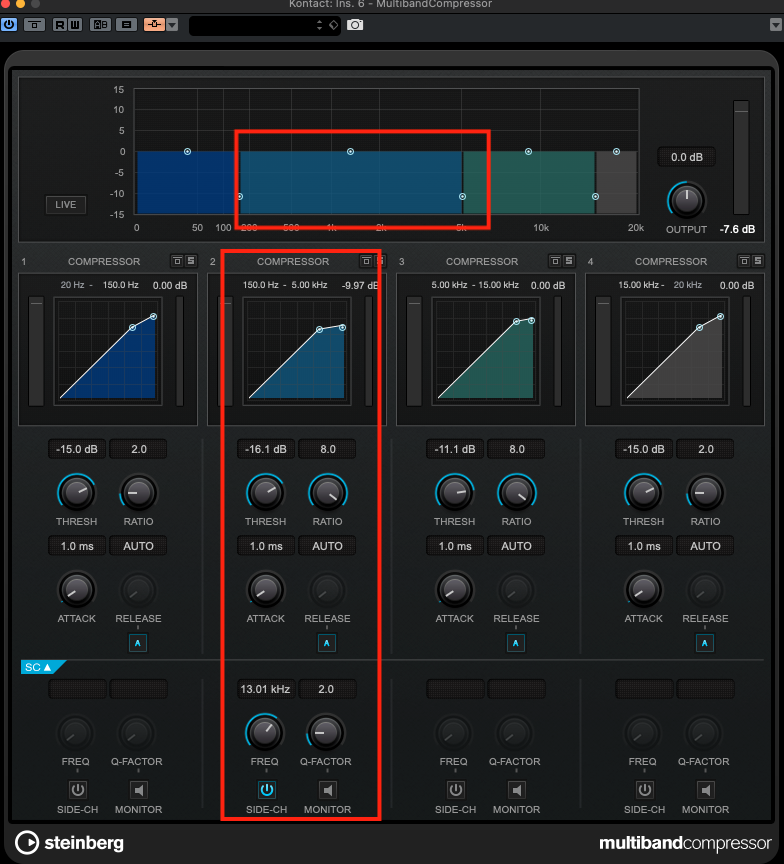Screen dimensions: 784x864
Task: Enable Read automation R button
Action: 60,25
